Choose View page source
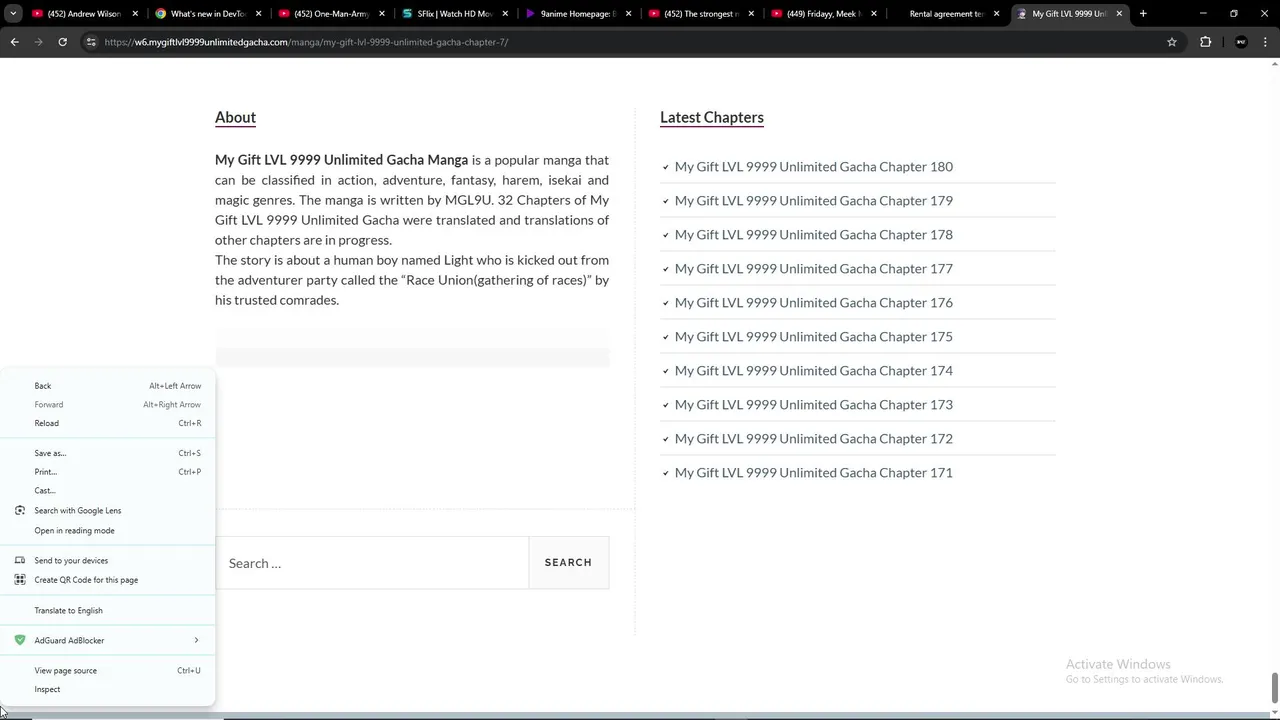Screen dimensions: 1280x720 [x=108, y=671]
